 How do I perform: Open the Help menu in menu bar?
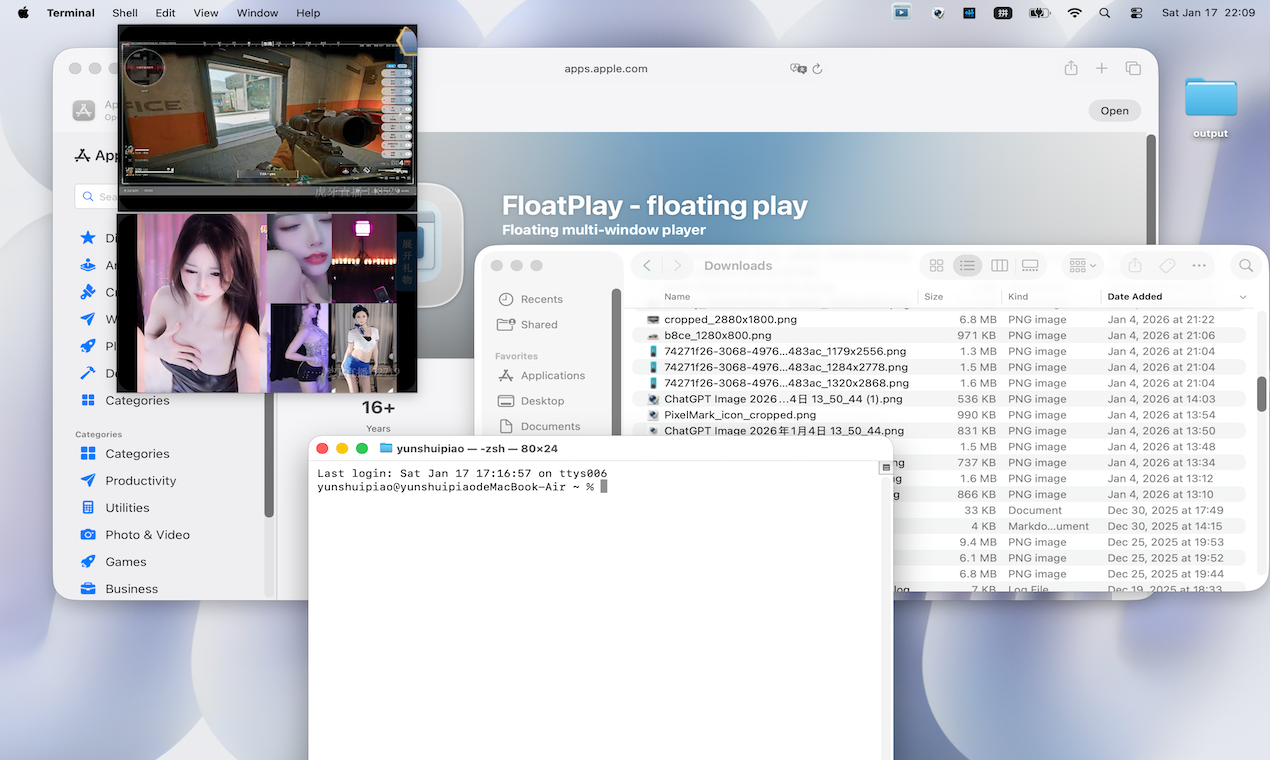308,13
